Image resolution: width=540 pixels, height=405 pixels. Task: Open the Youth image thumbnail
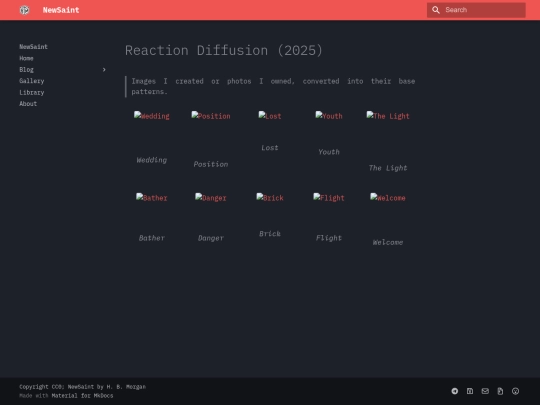329,116
